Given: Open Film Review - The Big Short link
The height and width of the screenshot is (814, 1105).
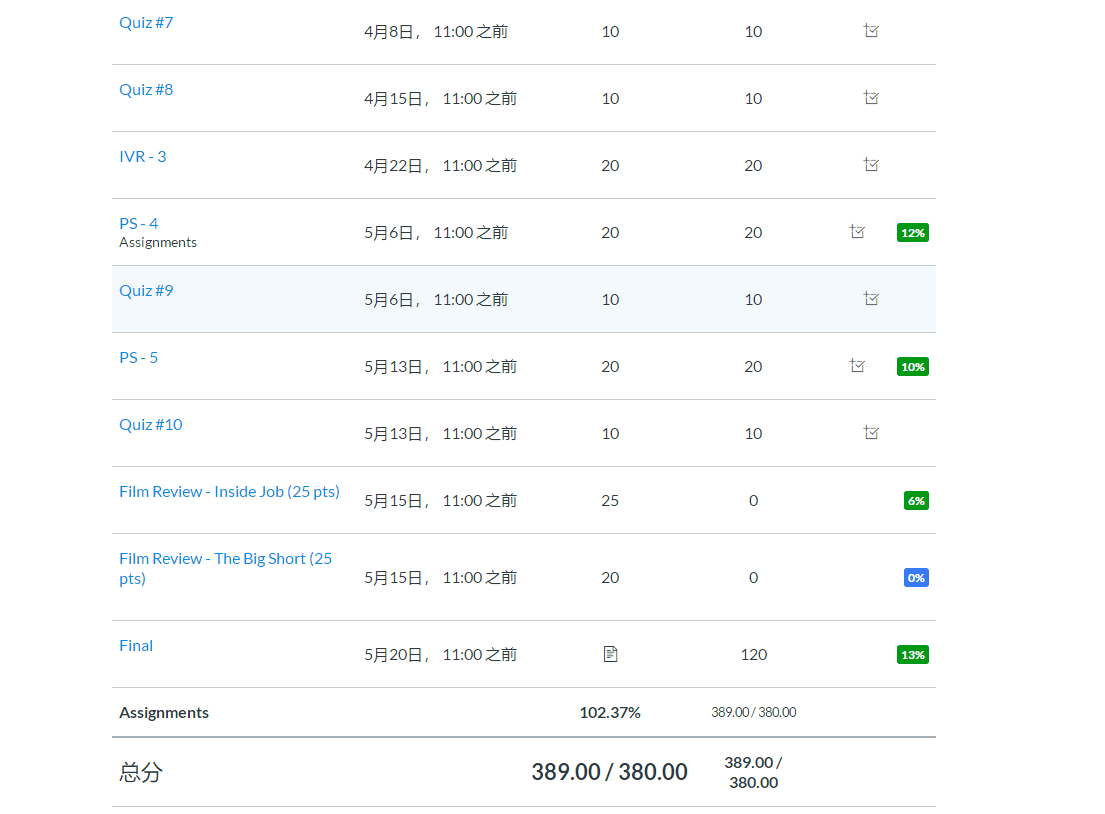Looking at the screenshot, I should (225, 559).
